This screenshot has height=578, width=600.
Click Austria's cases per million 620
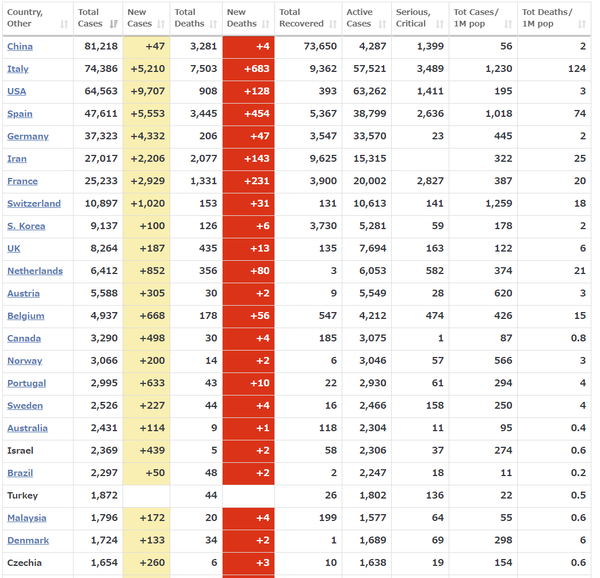503,293
